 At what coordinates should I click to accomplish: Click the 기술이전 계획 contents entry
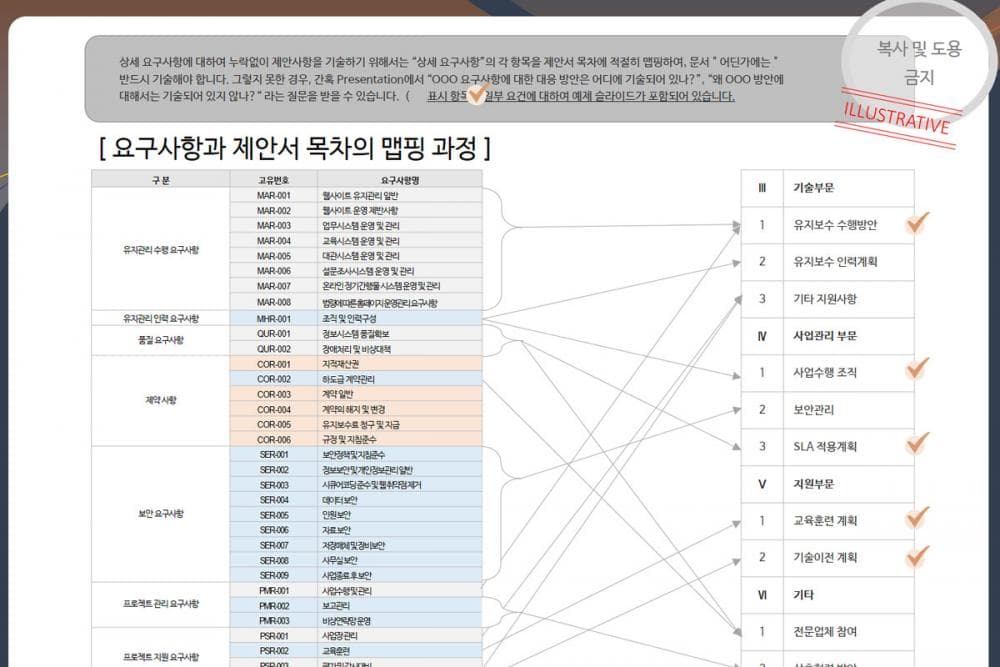click(825, 557)
